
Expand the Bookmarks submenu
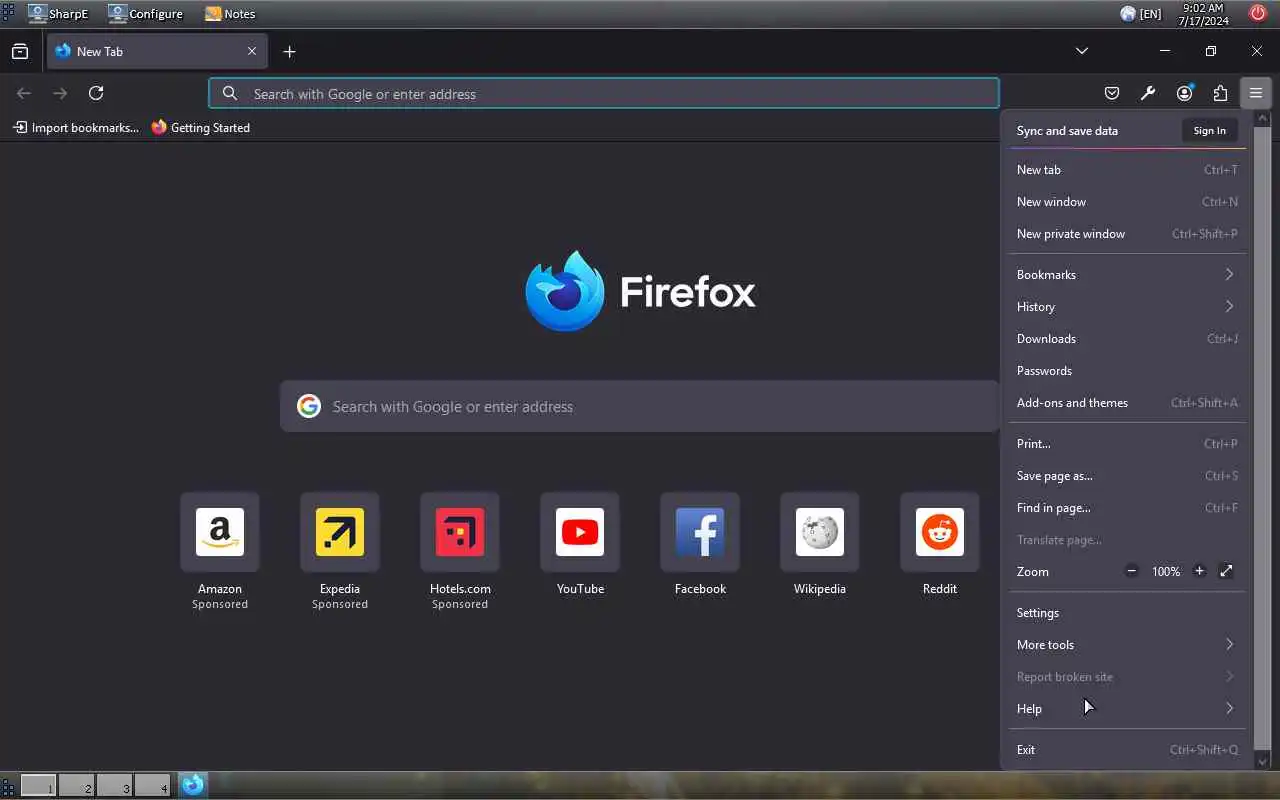click(x=1125, y=274)
